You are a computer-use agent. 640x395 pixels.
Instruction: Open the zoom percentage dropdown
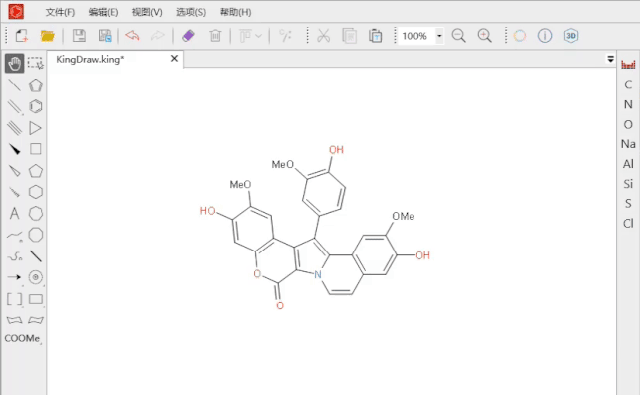(439, 36)
